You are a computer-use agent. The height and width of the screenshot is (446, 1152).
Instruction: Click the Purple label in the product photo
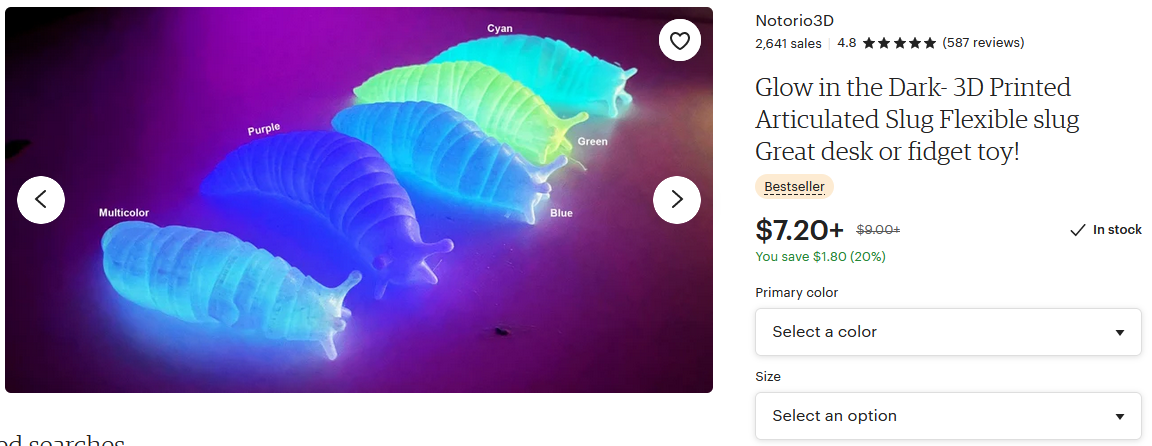(x=264, y=129)
